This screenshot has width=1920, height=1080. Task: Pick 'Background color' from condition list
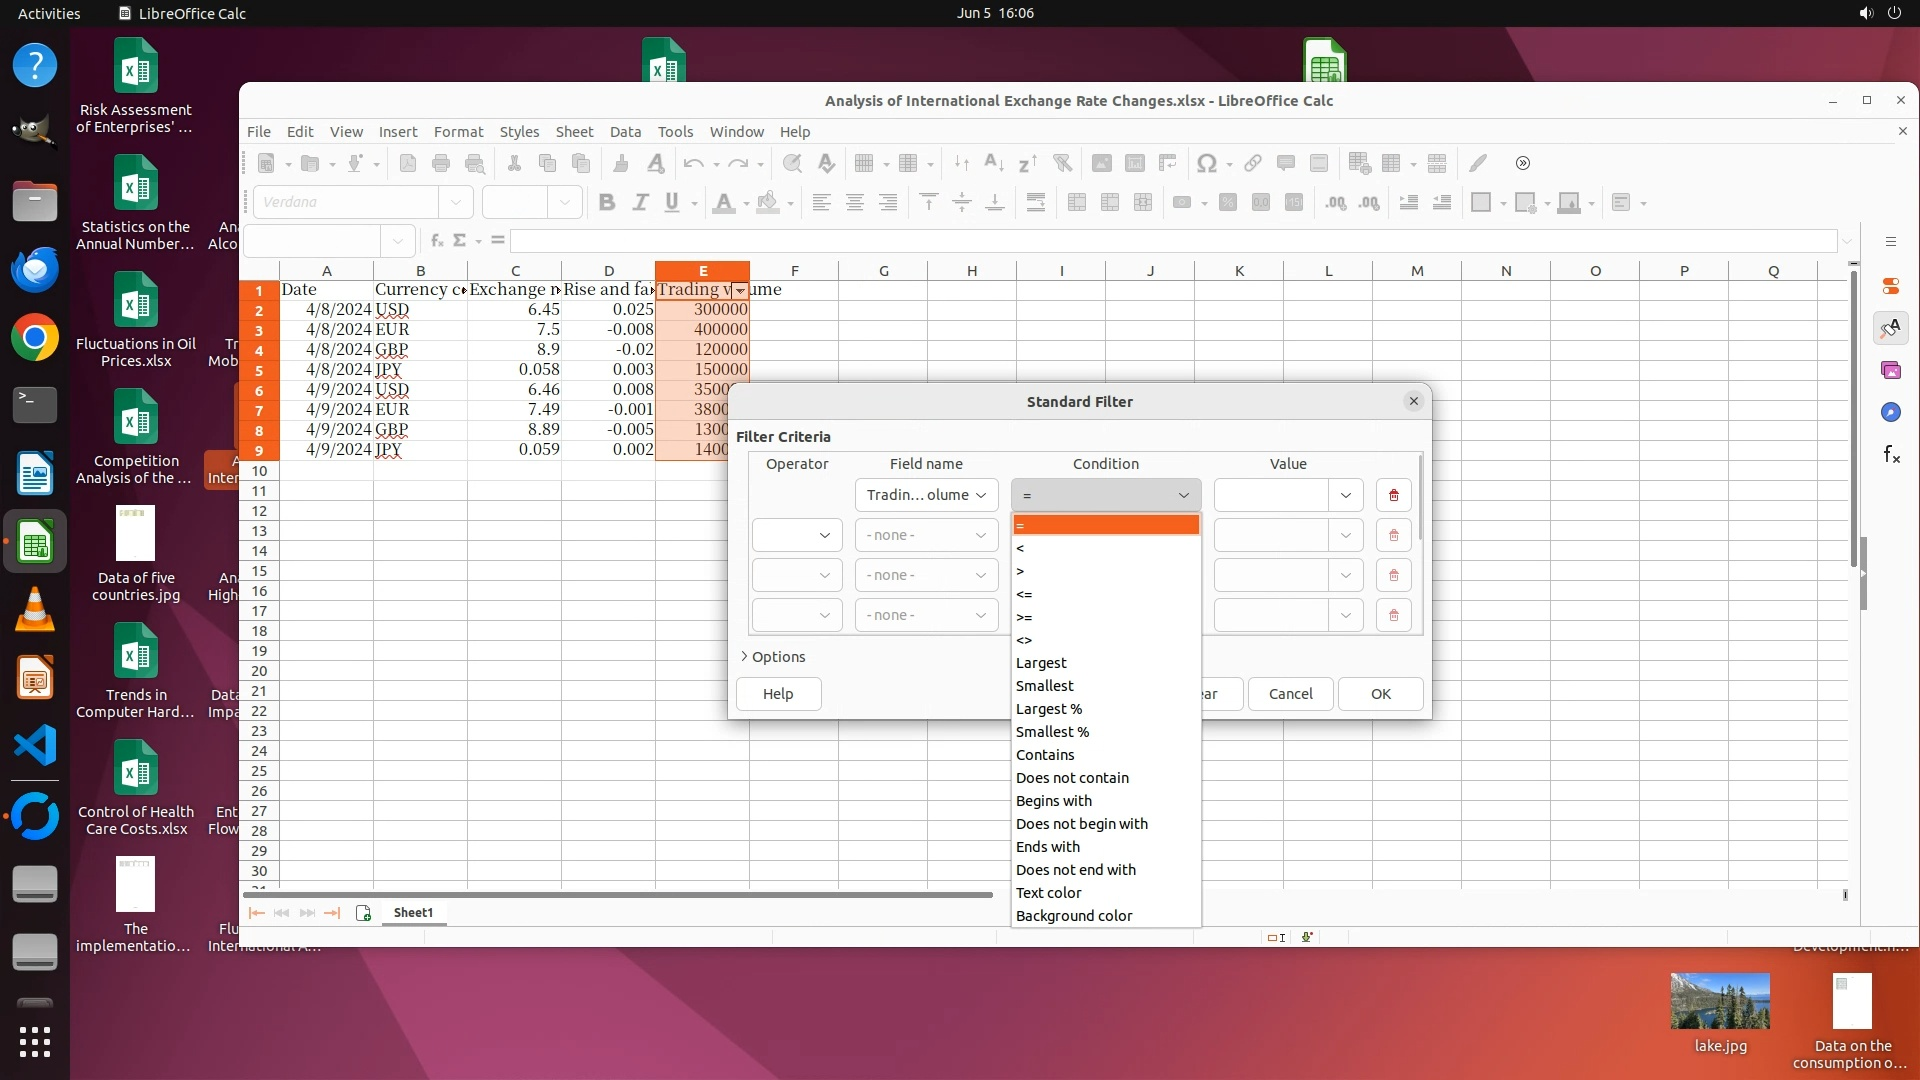tap(1074, 916)
